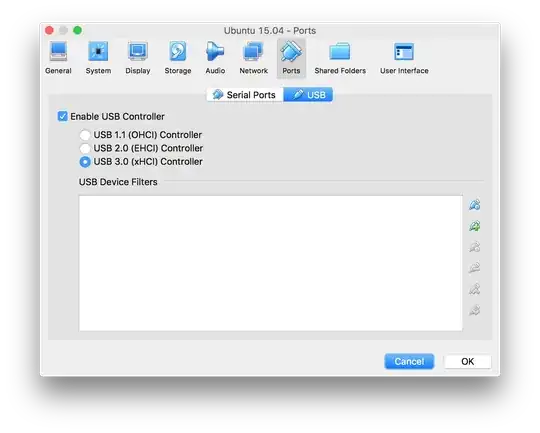Viewport: 540px width, 433px height.
Task: Open the Shared Folders section
Action: tap(340, 58)
